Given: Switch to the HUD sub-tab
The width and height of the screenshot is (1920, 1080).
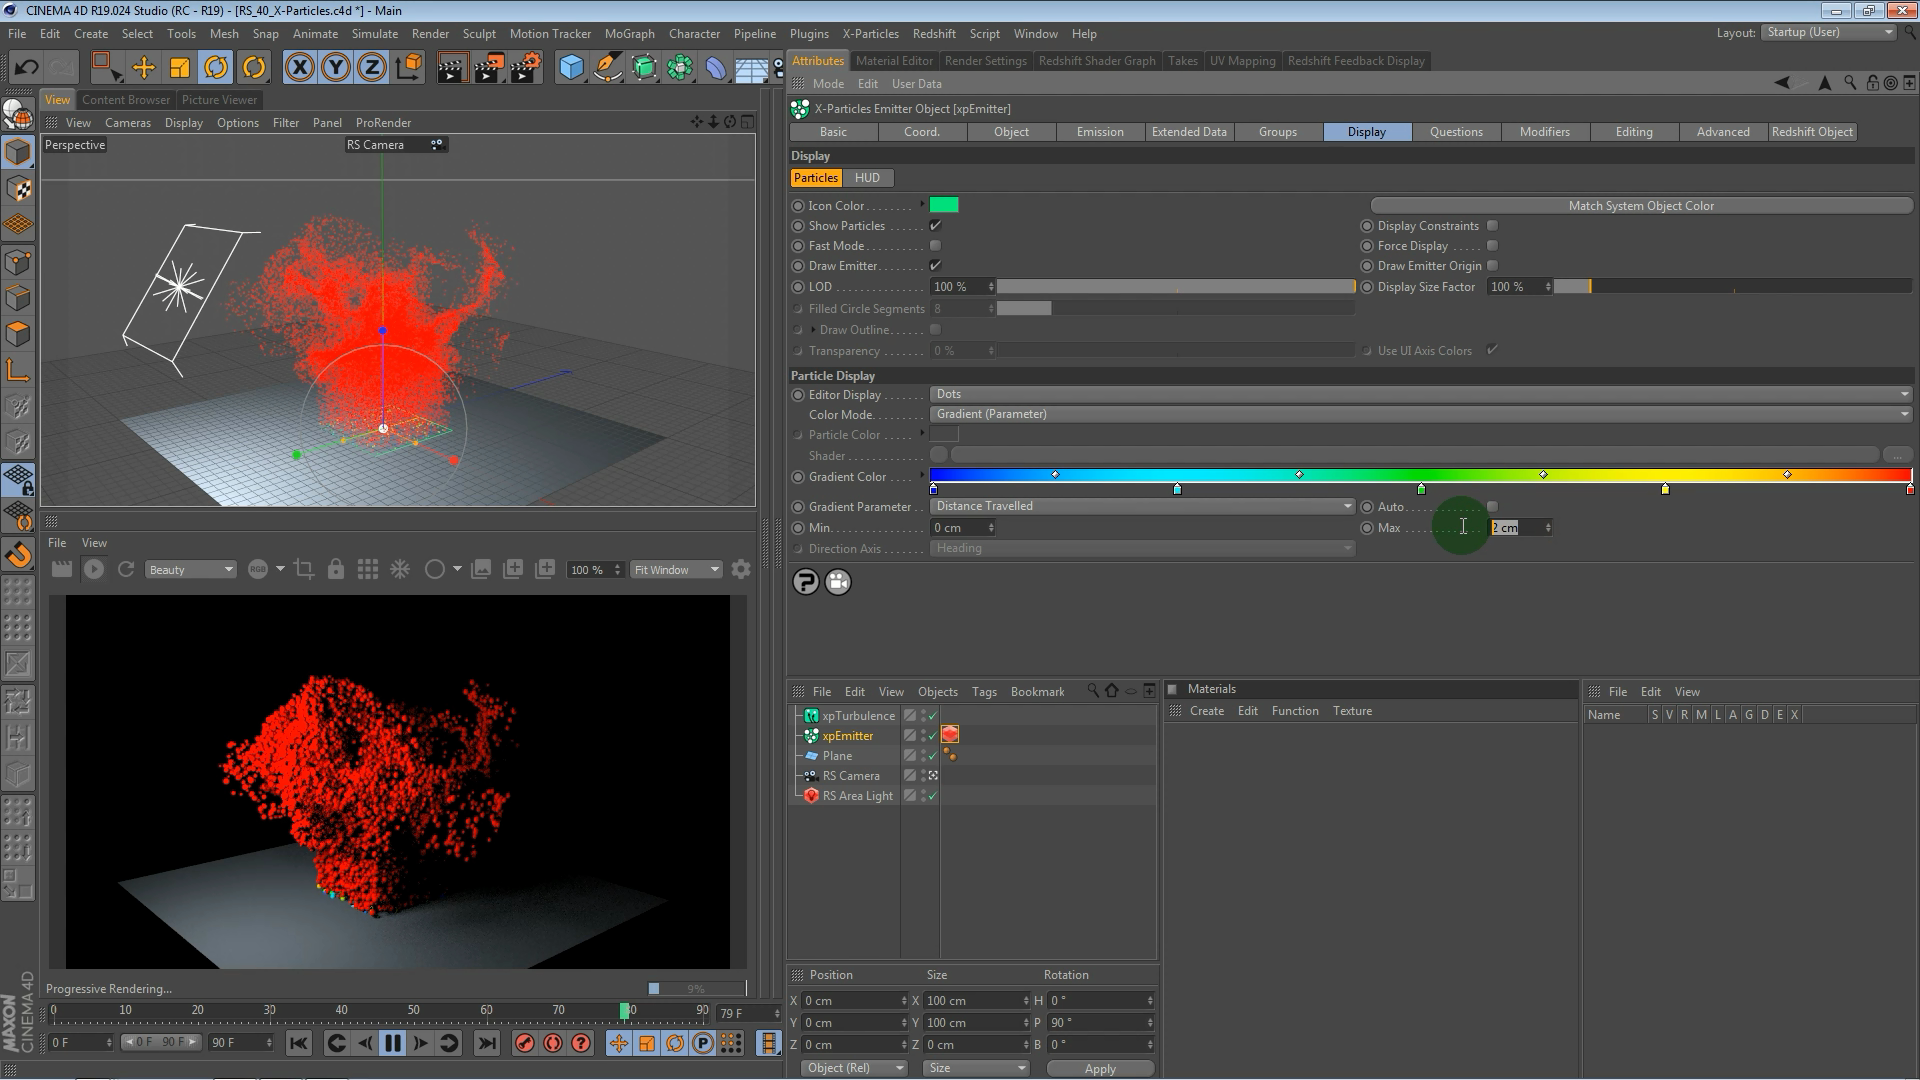Looking at the screenshot, I should [867, 178].
